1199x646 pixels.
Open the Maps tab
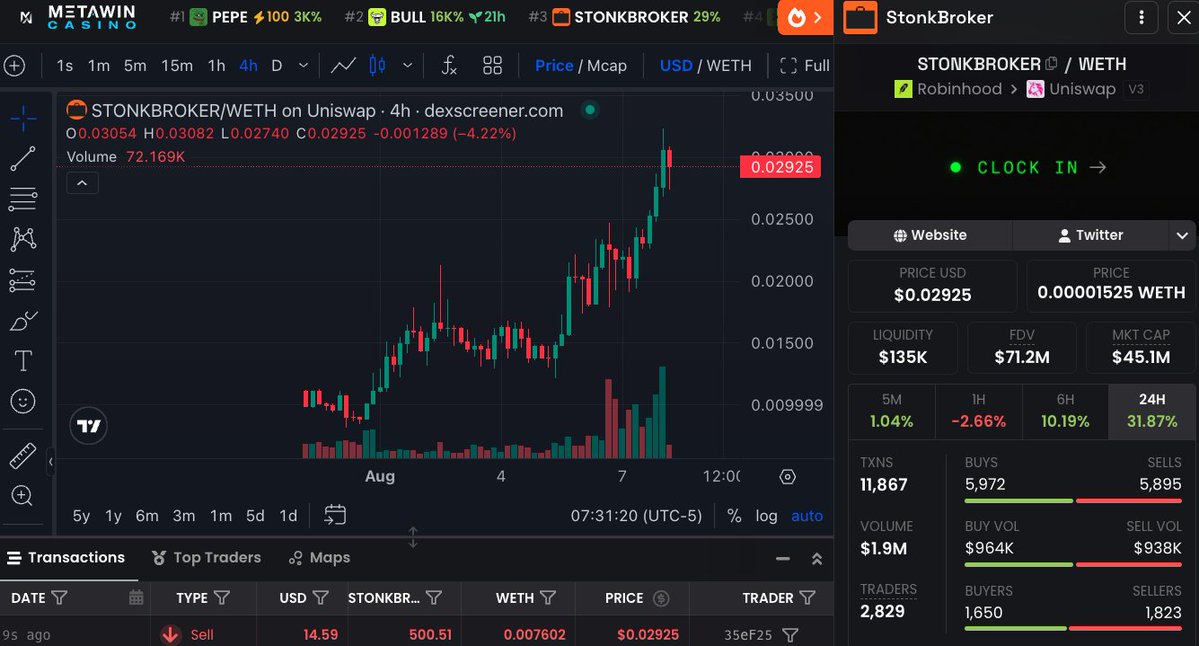[320, 558]
